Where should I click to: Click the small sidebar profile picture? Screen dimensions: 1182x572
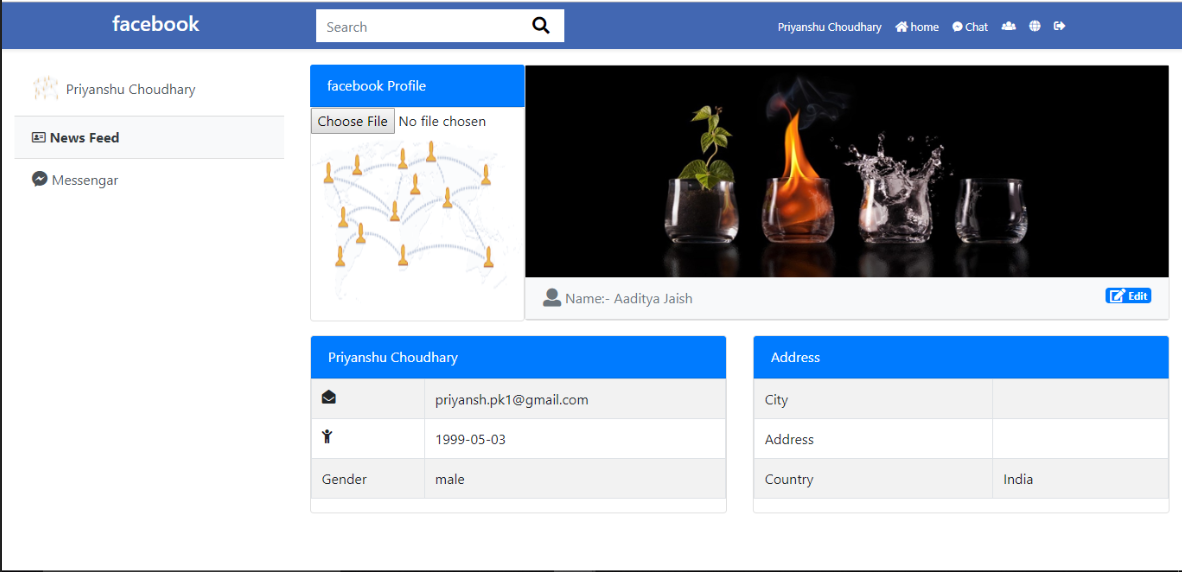click(x=45, y=89)
